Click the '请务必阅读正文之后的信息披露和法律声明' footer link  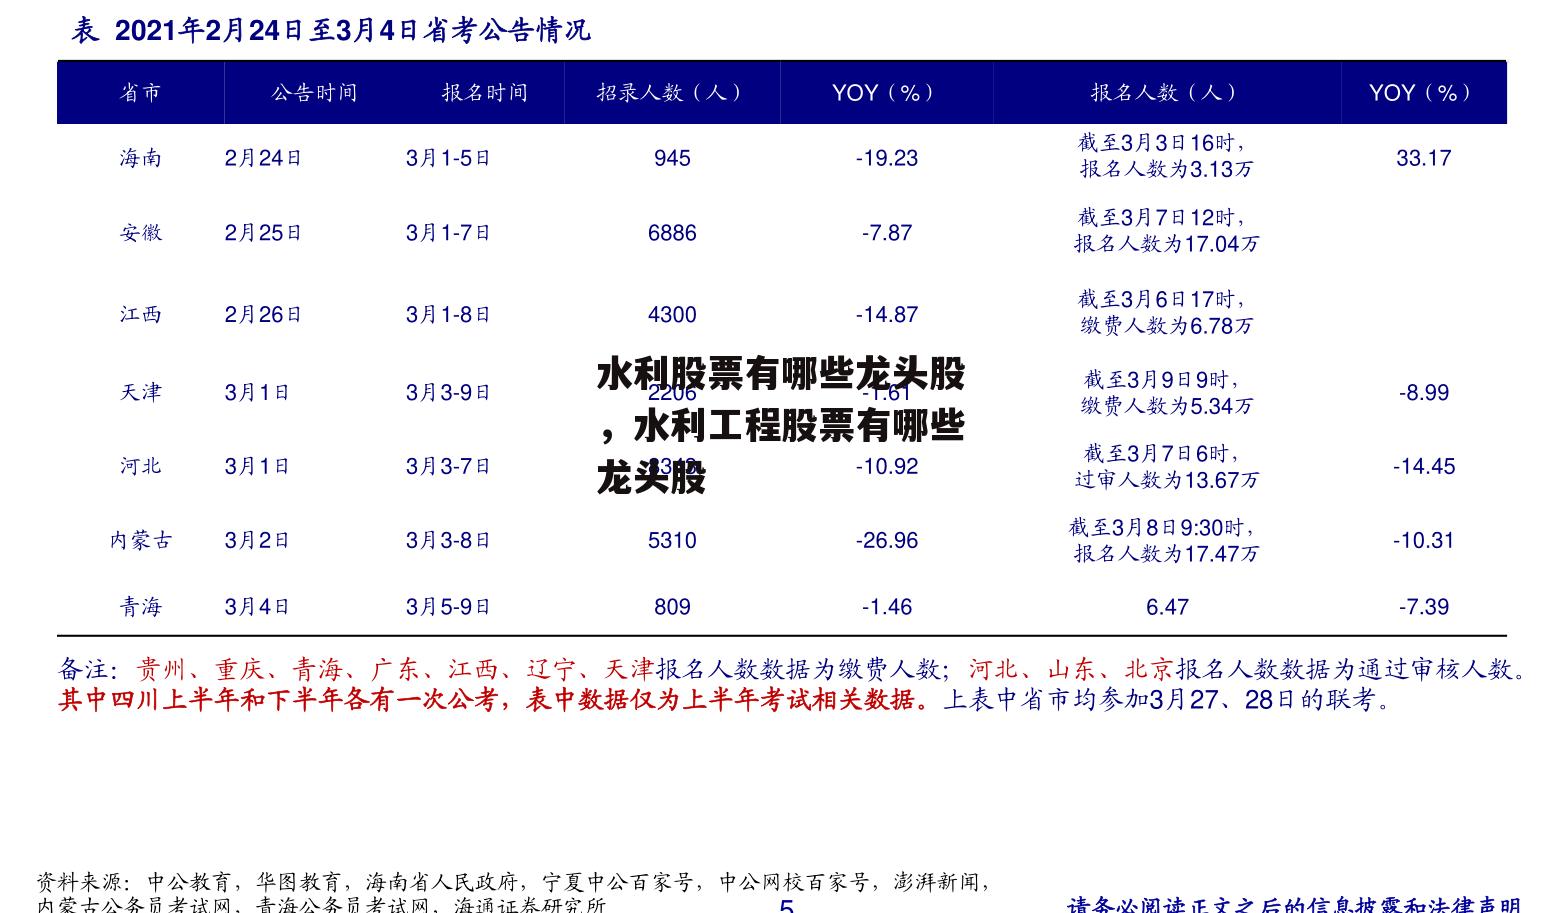tap(1293, 905)
